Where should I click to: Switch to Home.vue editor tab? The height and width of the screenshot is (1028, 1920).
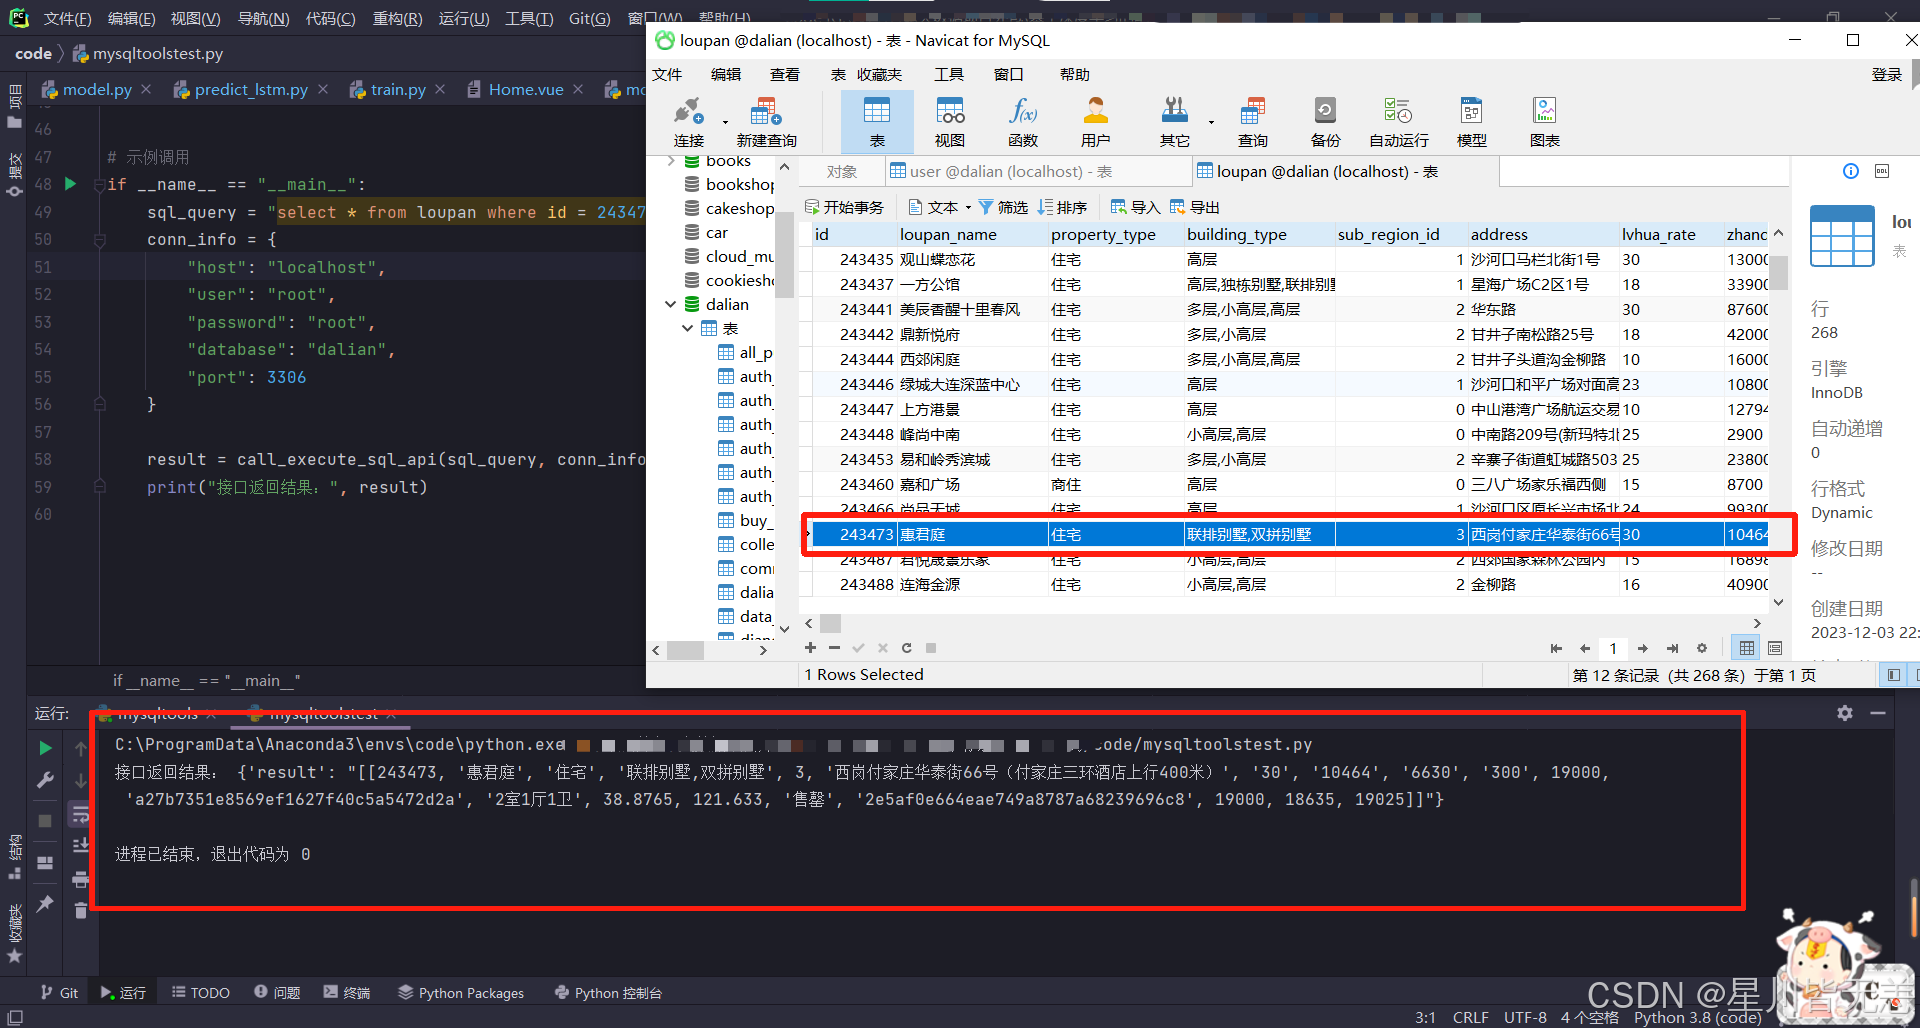tap(525, 89)
